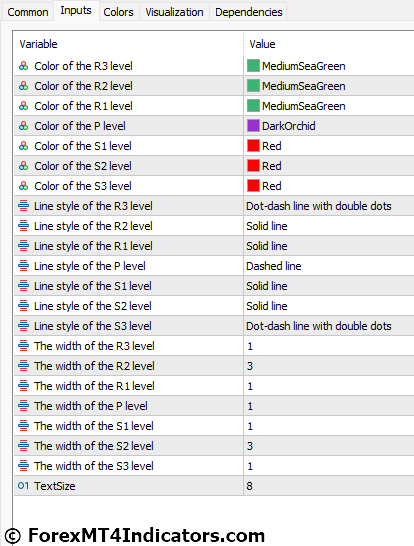Pick the MediumSeaGreen swatch for R3 level
Image resolution: width=414 pixels, height=546 pixels.
pos(253,66)
